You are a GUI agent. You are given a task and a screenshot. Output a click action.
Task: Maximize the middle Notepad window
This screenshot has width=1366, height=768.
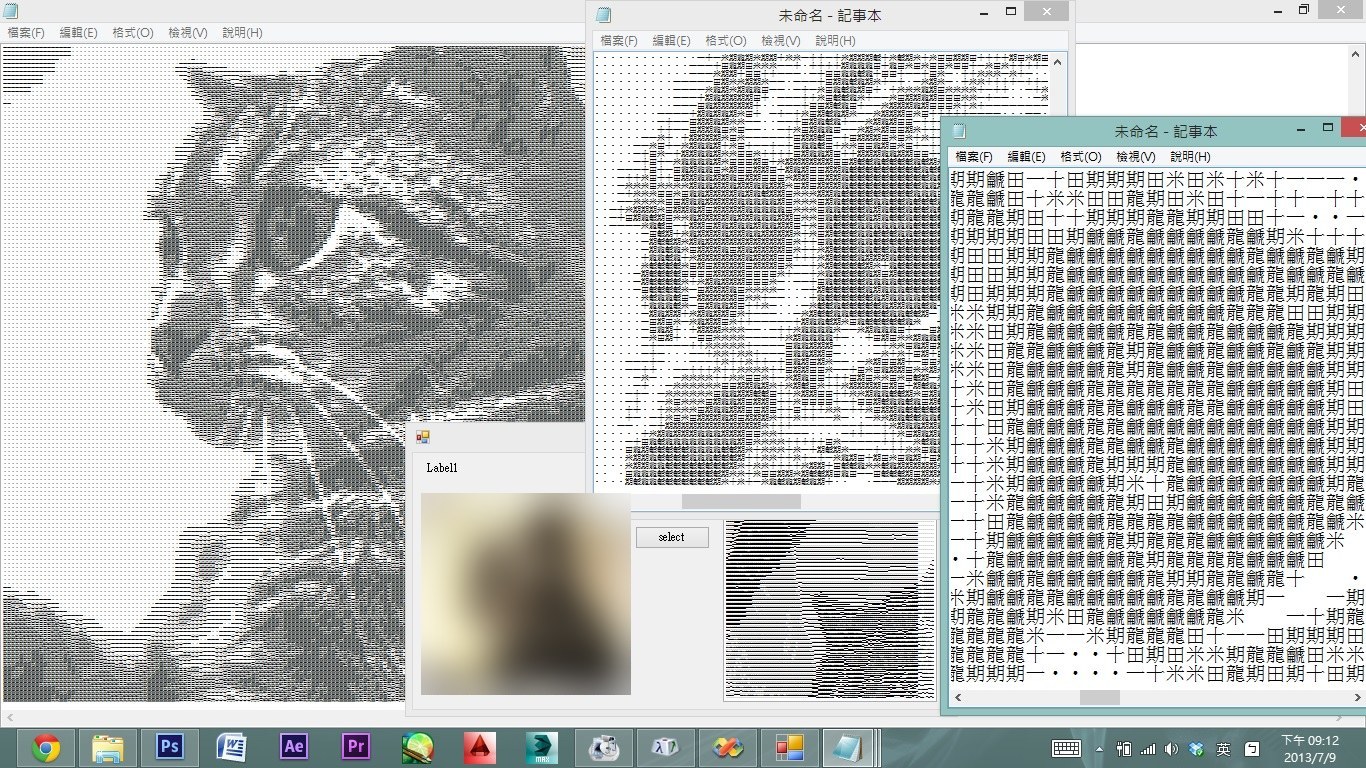click(1011, 12)
